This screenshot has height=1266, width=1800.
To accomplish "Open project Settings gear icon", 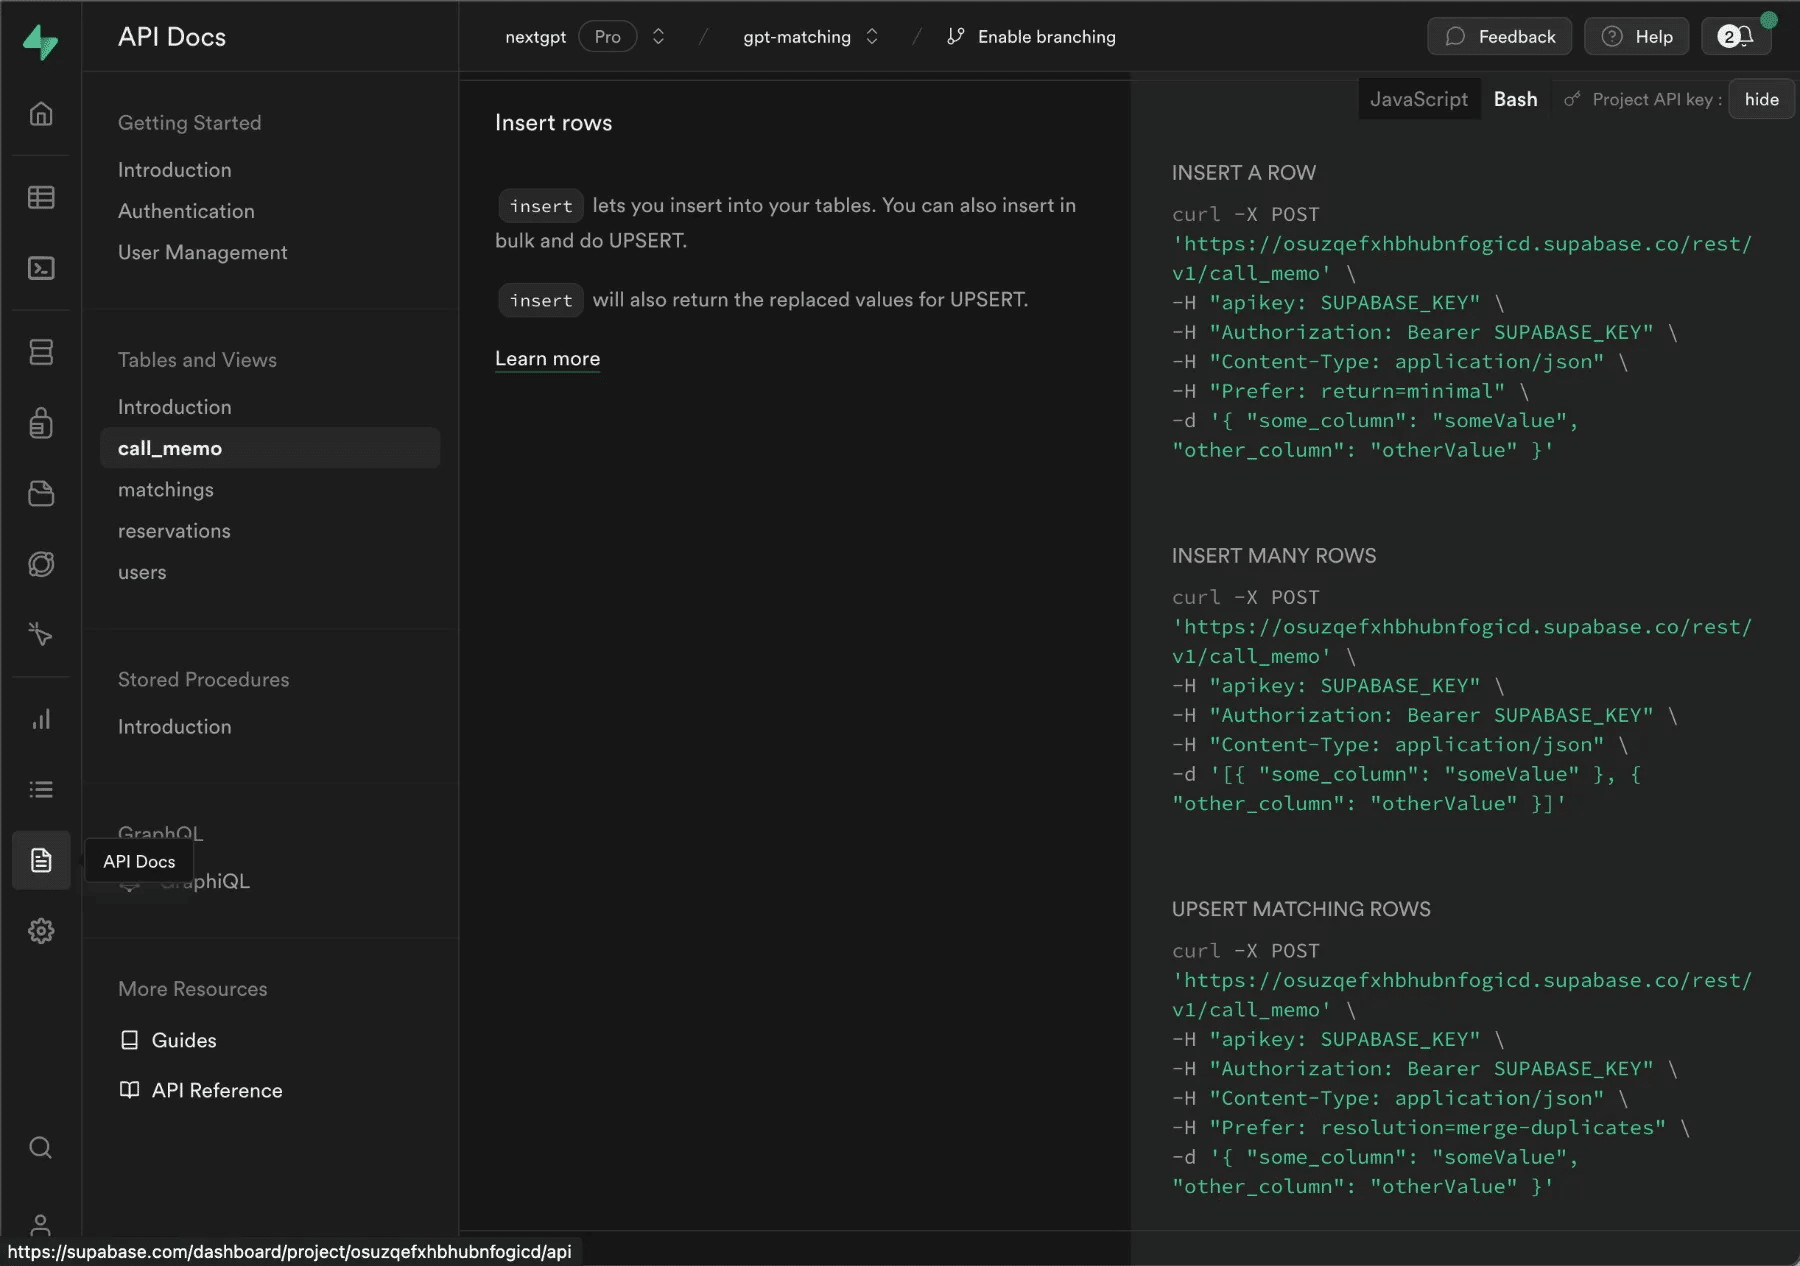I will point(41,931).
